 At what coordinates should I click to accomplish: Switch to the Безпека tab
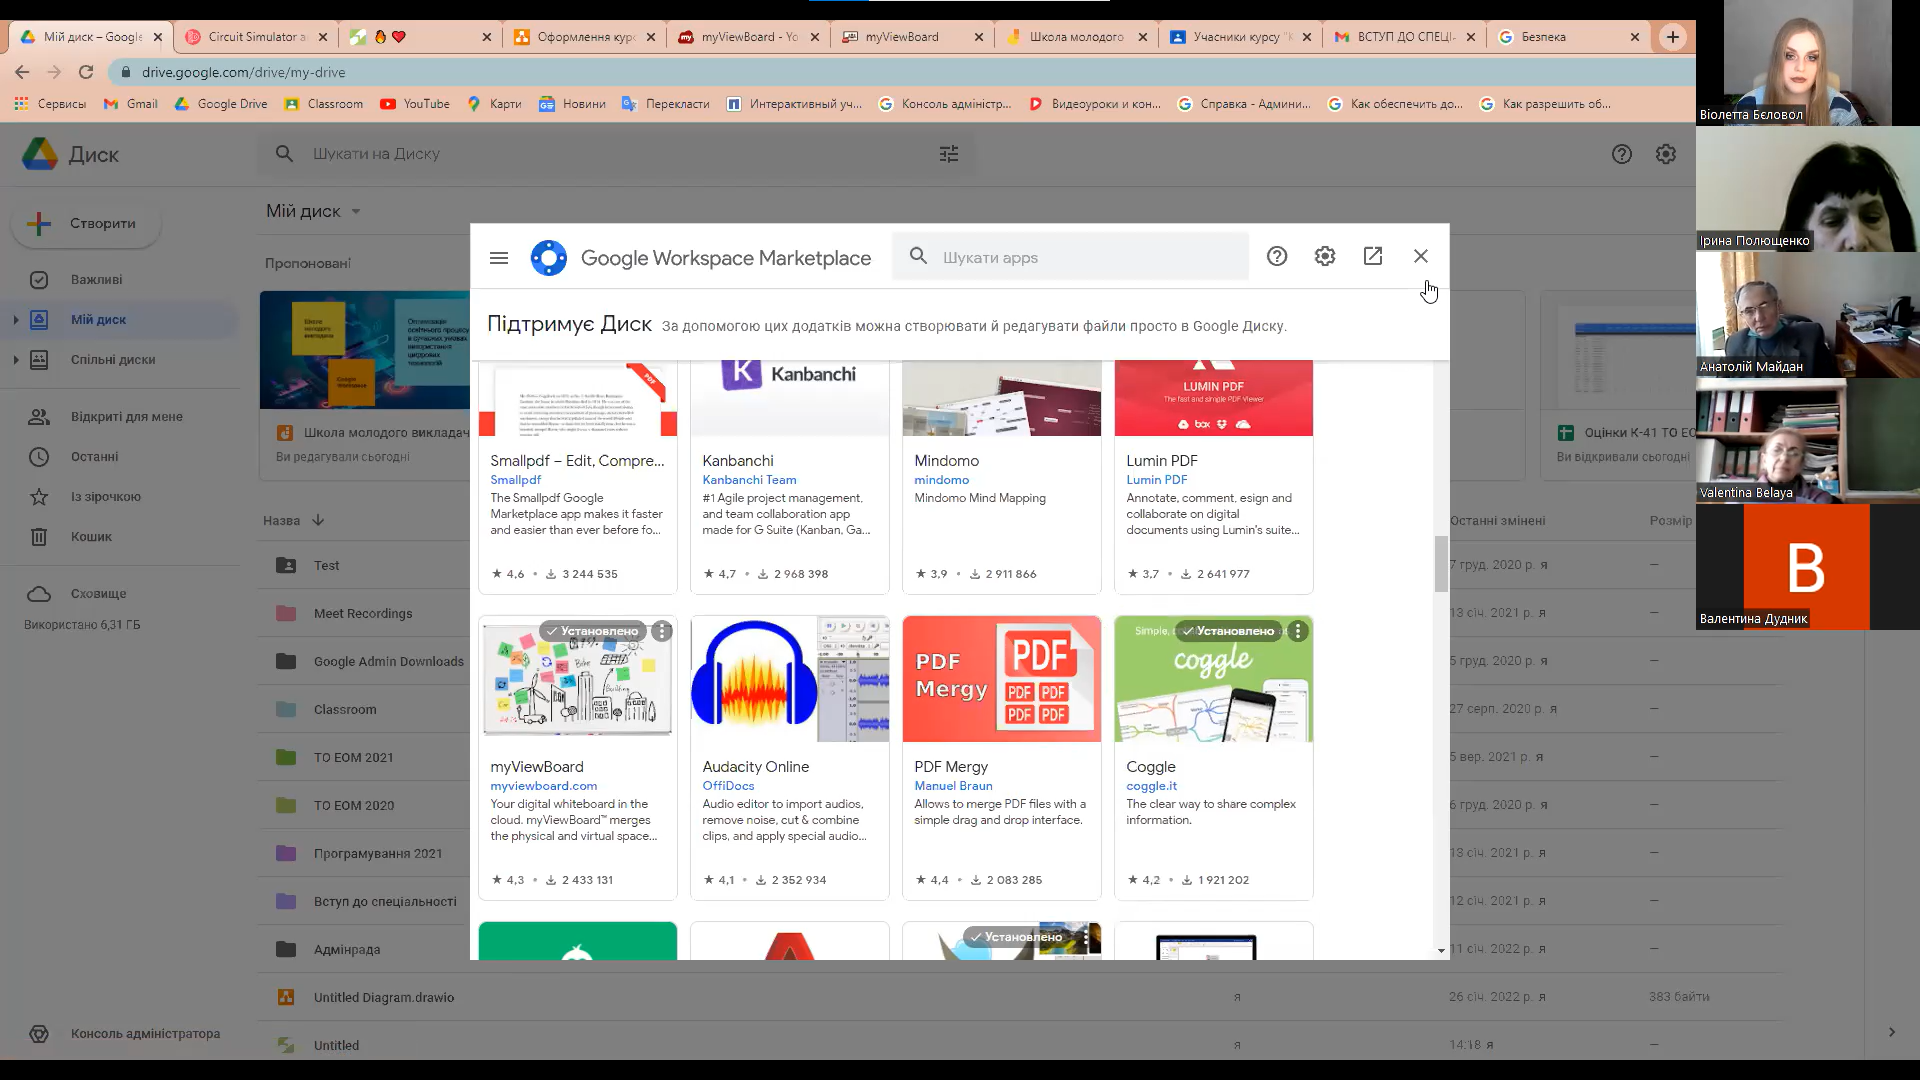pyautogui.click(x=1569, y=37)
